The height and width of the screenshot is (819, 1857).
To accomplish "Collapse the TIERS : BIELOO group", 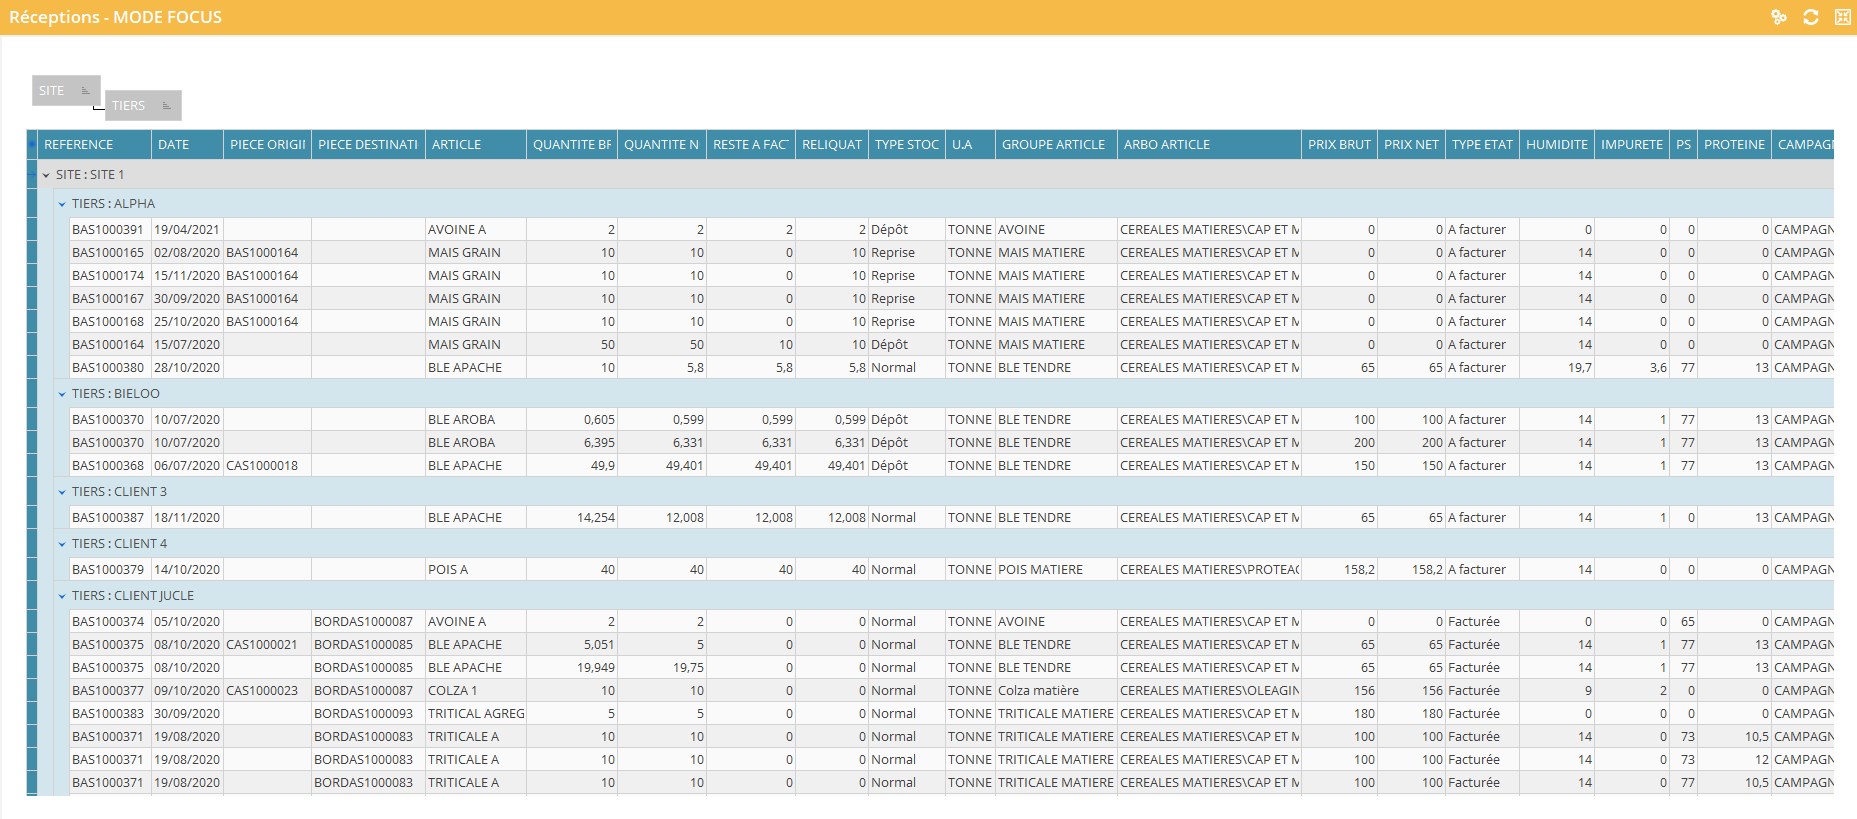I will coord(62,394).
